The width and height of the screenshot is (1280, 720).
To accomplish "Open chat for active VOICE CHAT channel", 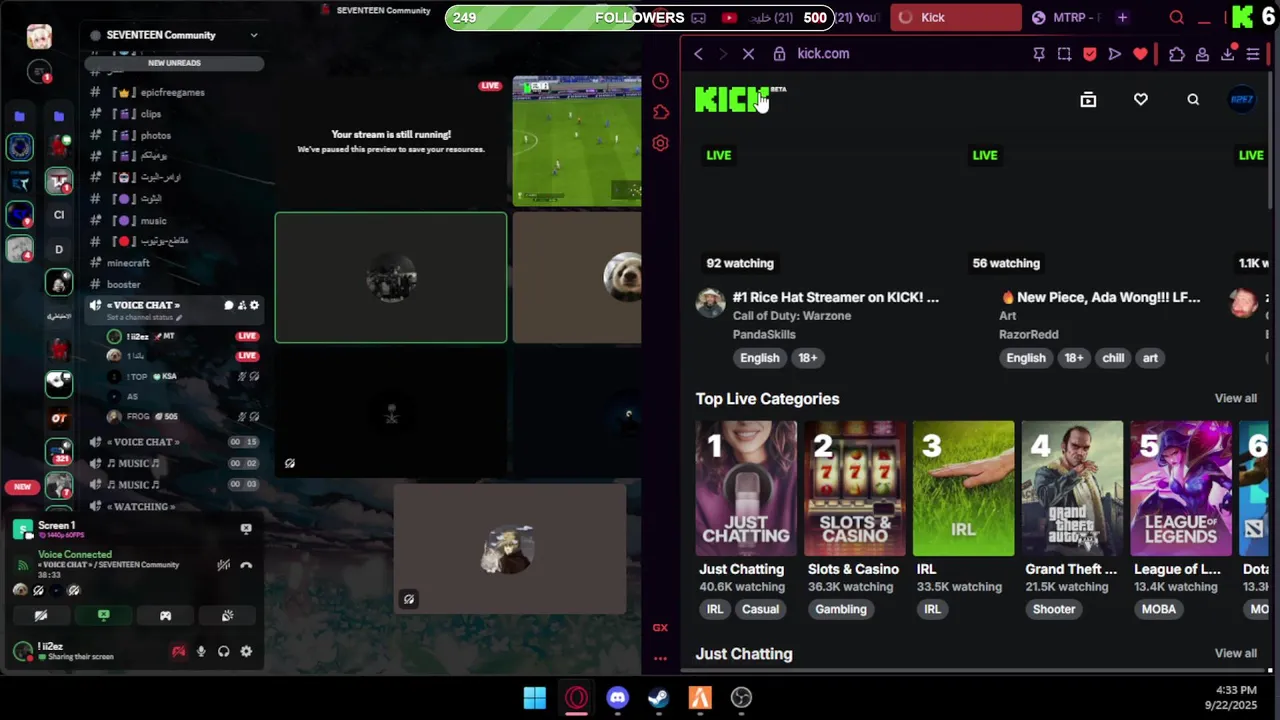I will coord(228,305).
